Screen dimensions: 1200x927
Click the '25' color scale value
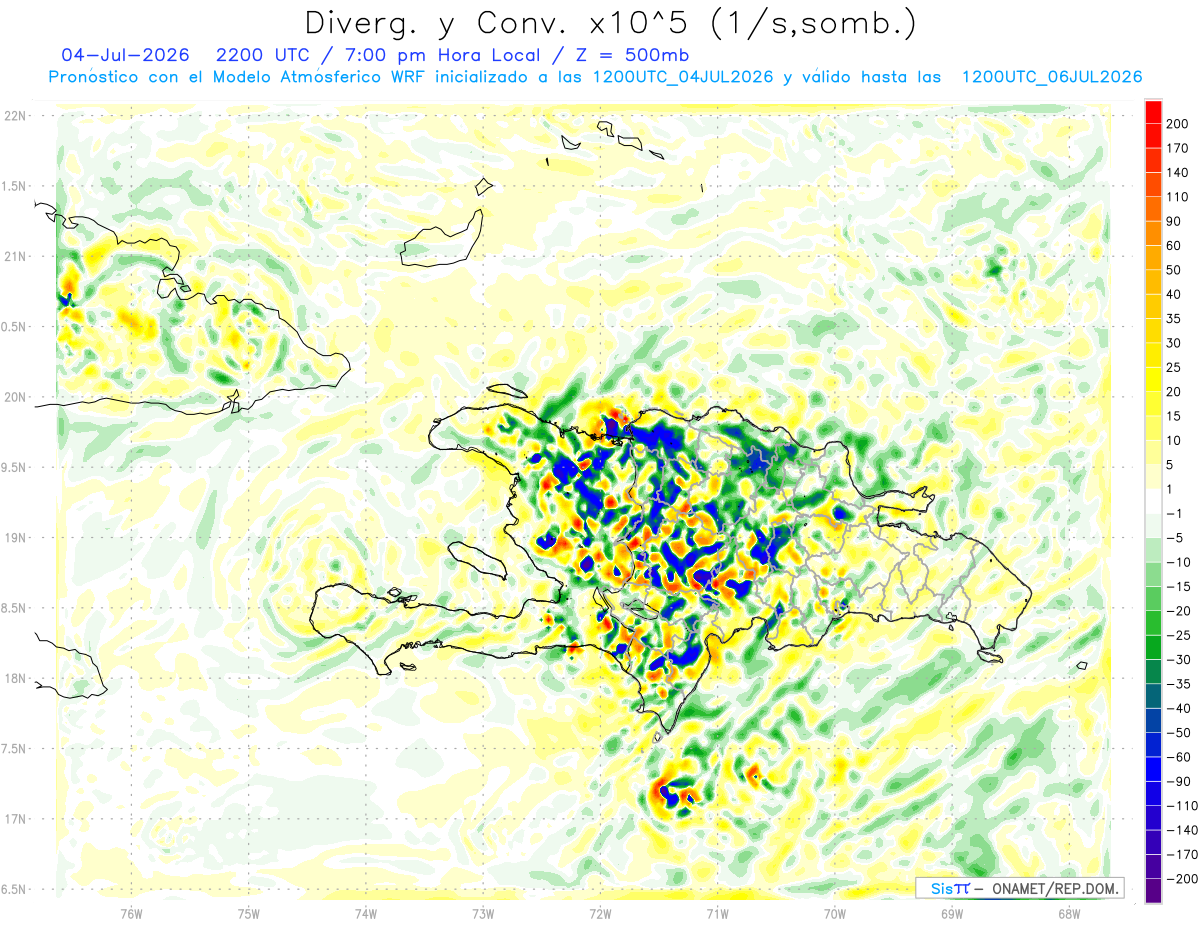click(x=1175, y=367)
